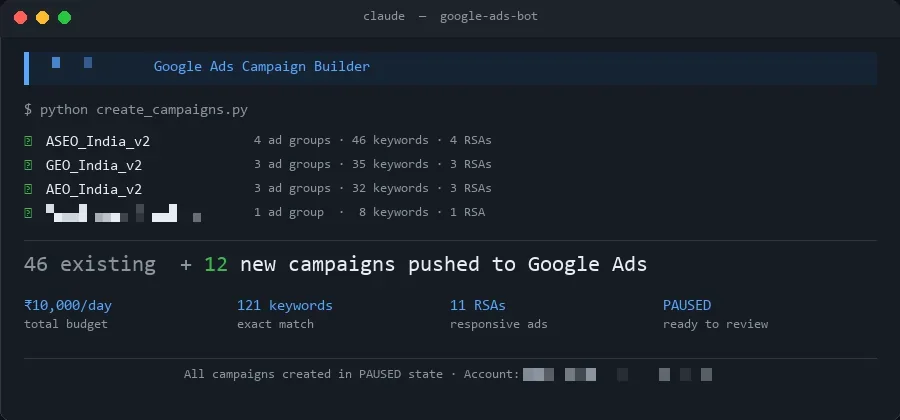Click the '46 existing' count text
Viewport: 900px width, 420px height.
[90, 264]
